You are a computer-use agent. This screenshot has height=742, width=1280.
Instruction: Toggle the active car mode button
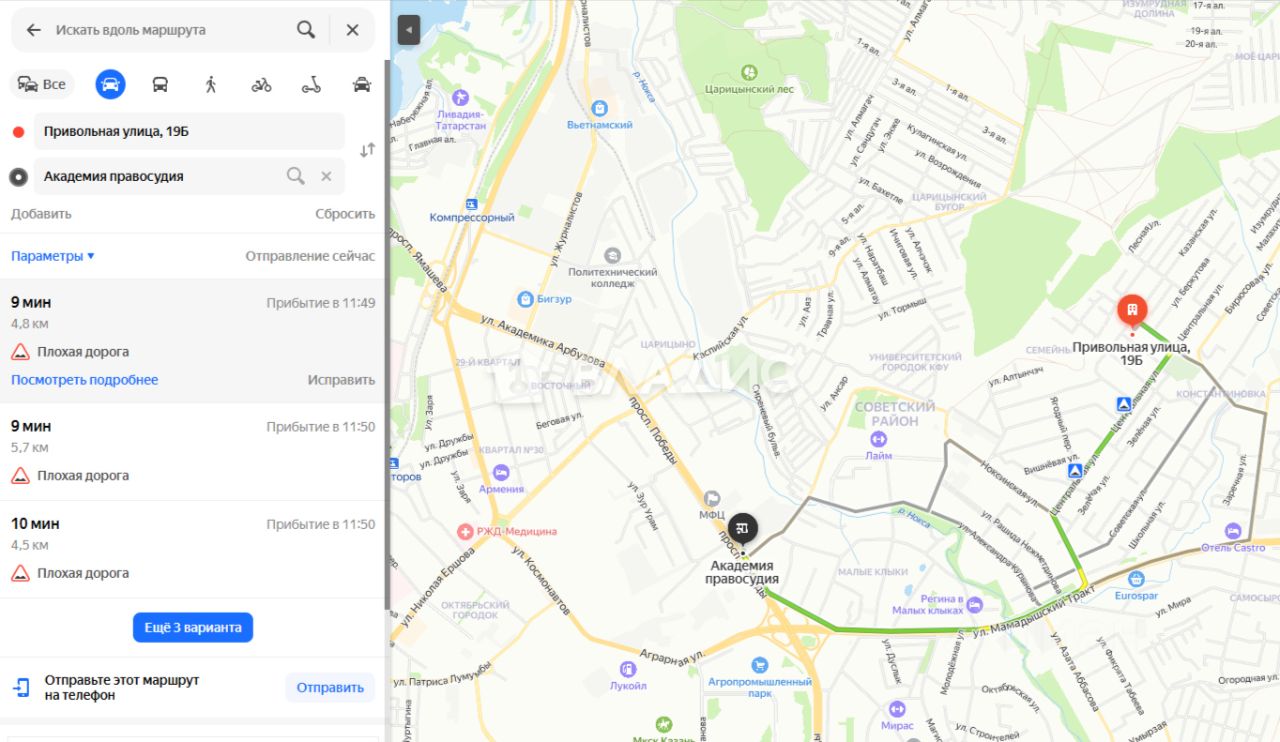(x=111, y=84)
